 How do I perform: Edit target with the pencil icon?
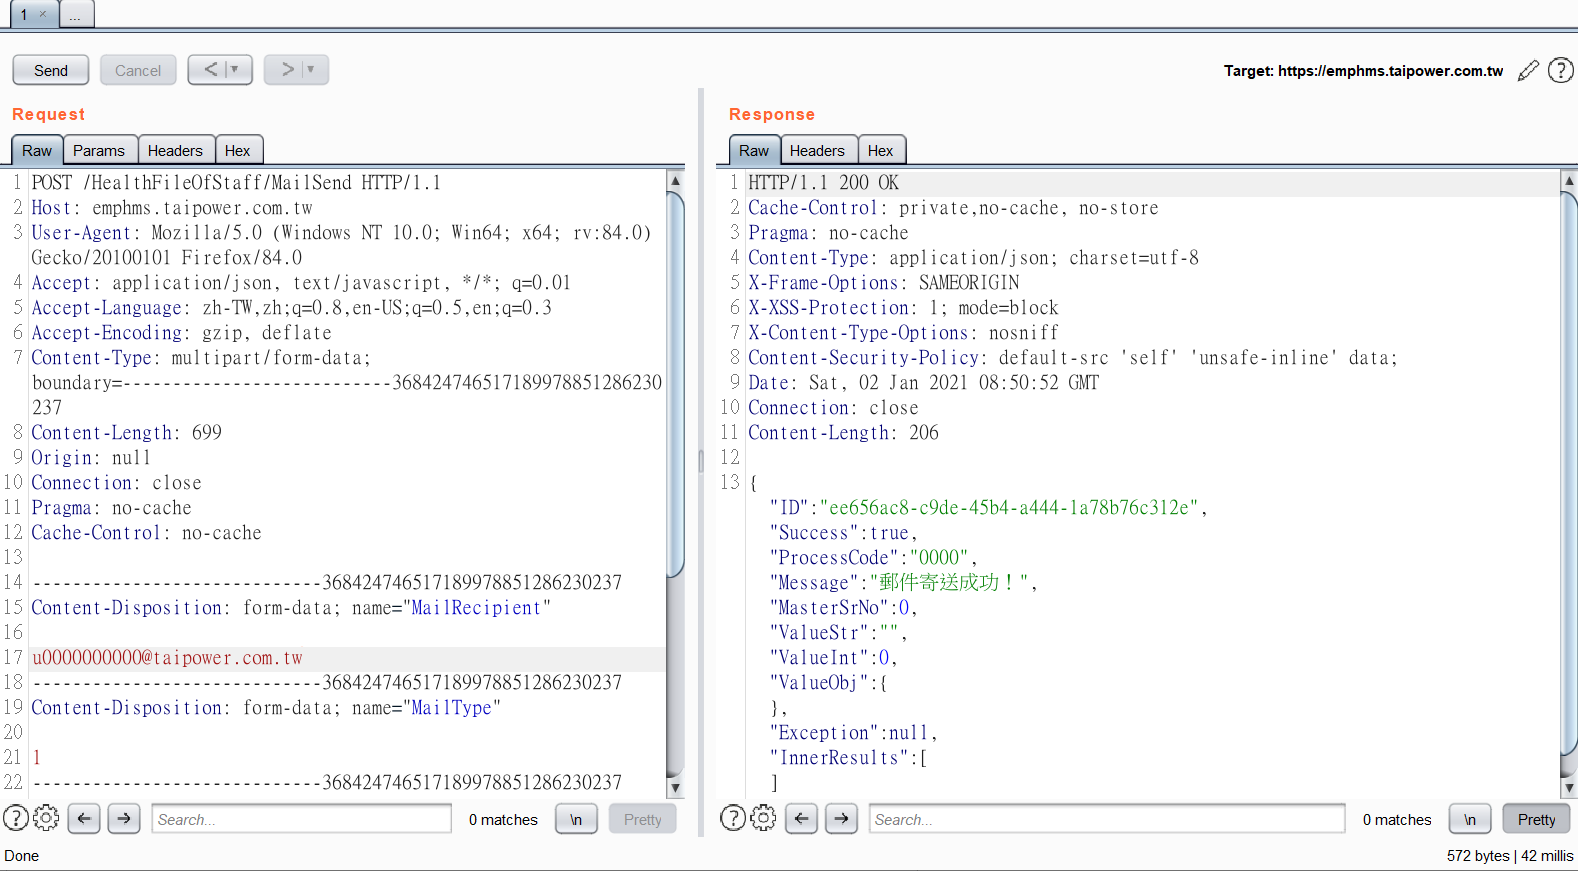coord(1528,70)
